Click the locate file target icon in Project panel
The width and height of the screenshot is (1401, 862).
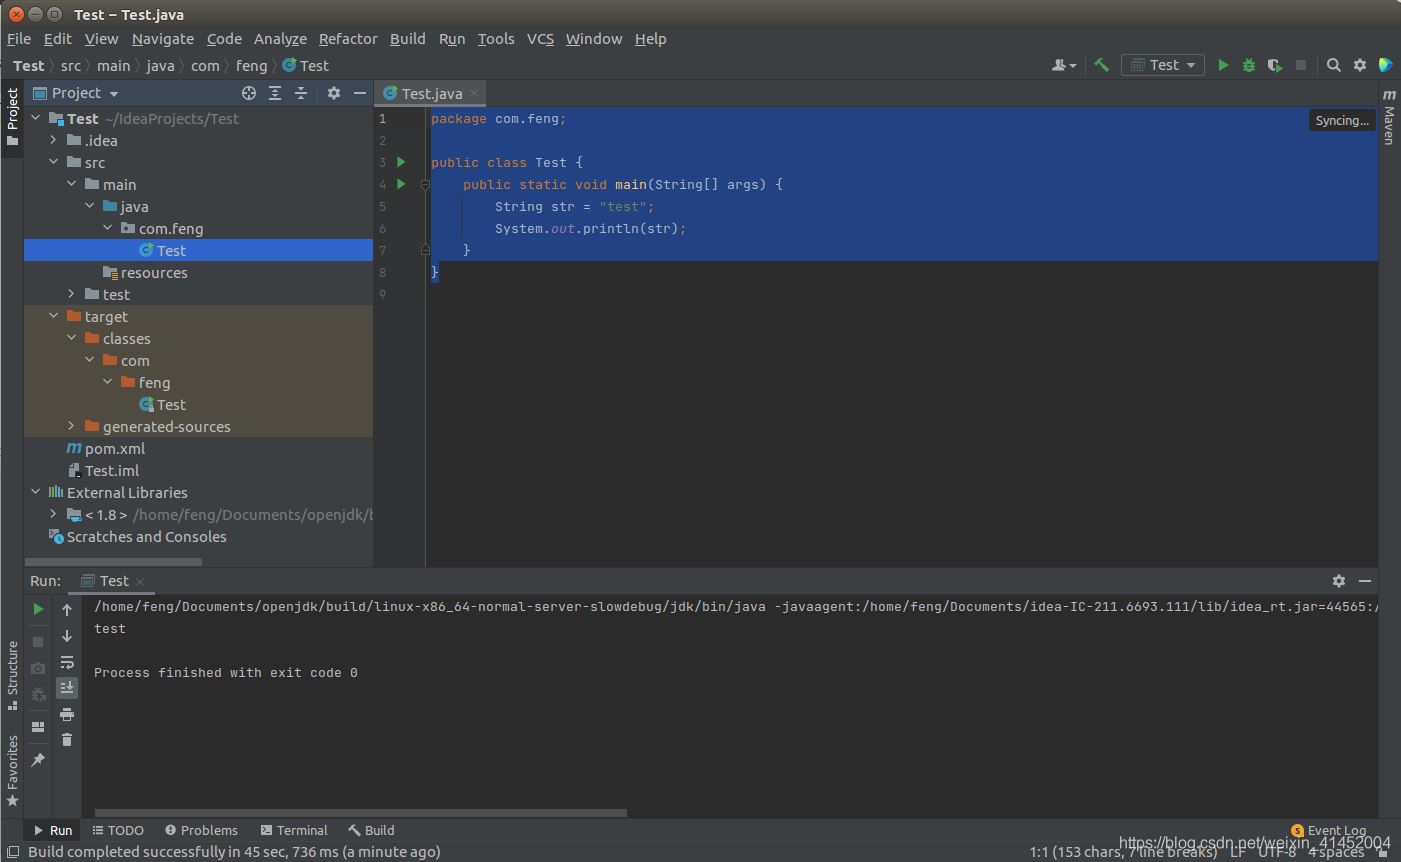point(249,93)
